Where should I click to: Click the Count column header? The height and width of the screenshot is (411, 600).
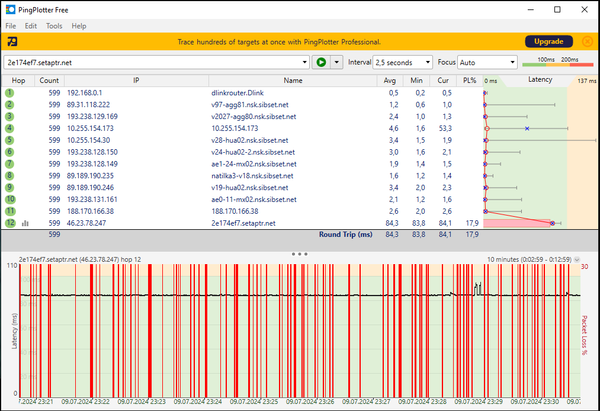[49, 80]
